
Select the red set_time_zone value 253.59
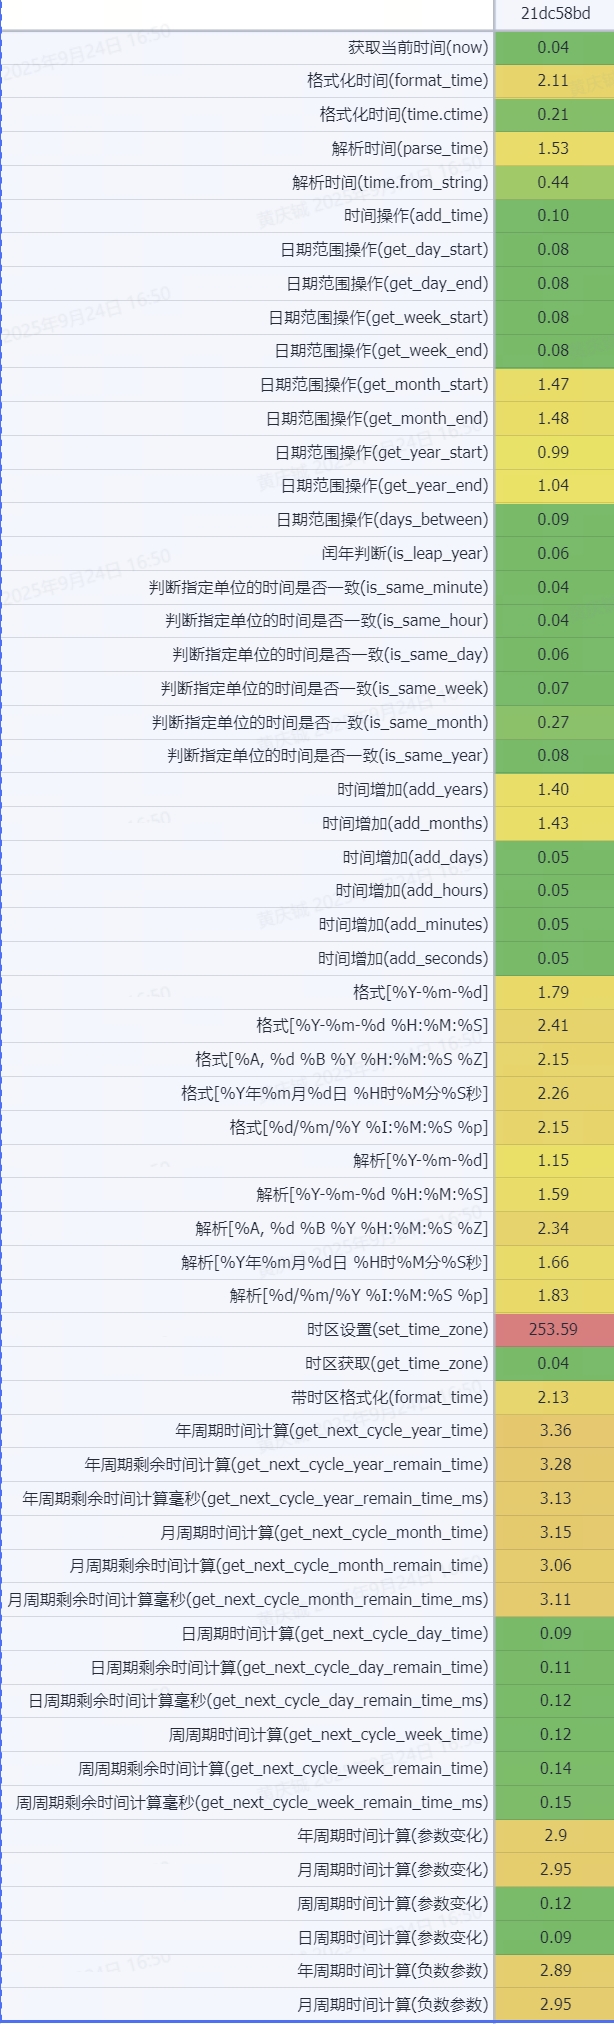[x=553, y=1329]
